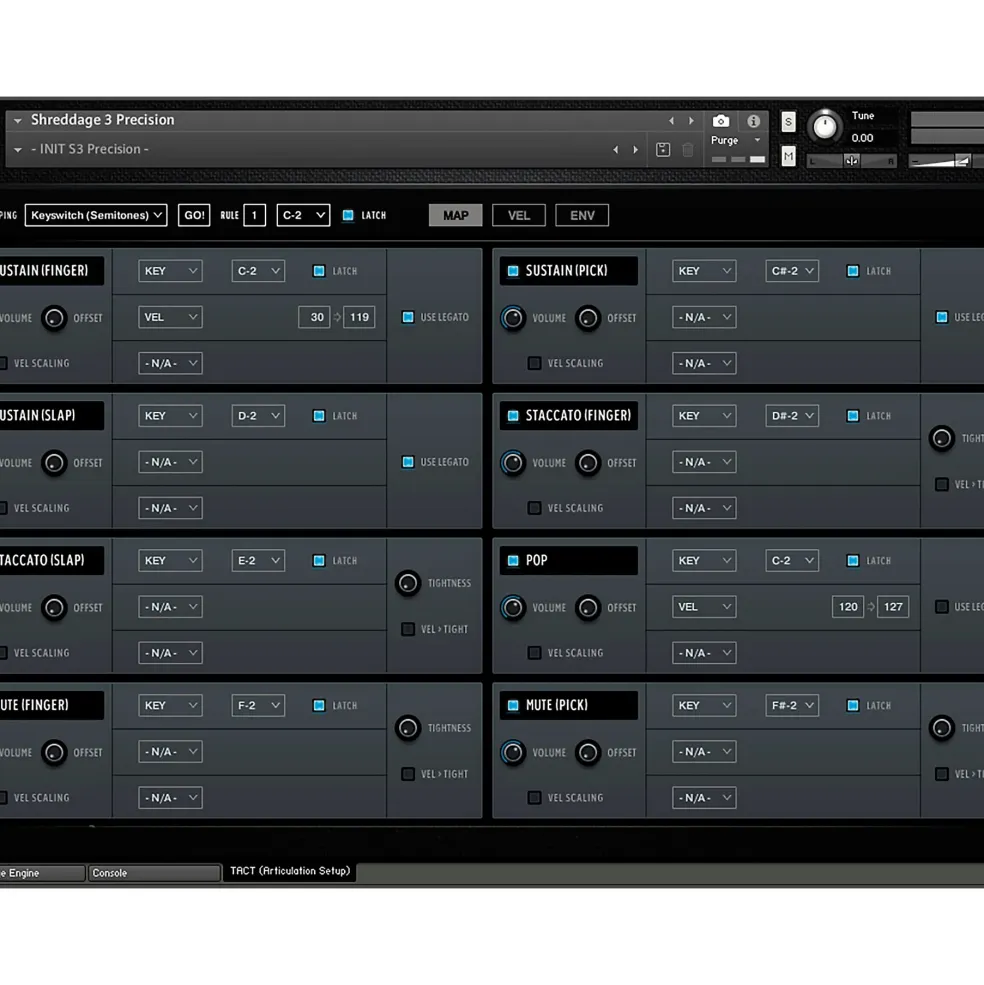Click the Staccato (Finger) offset knob

[x=588, y=463]
